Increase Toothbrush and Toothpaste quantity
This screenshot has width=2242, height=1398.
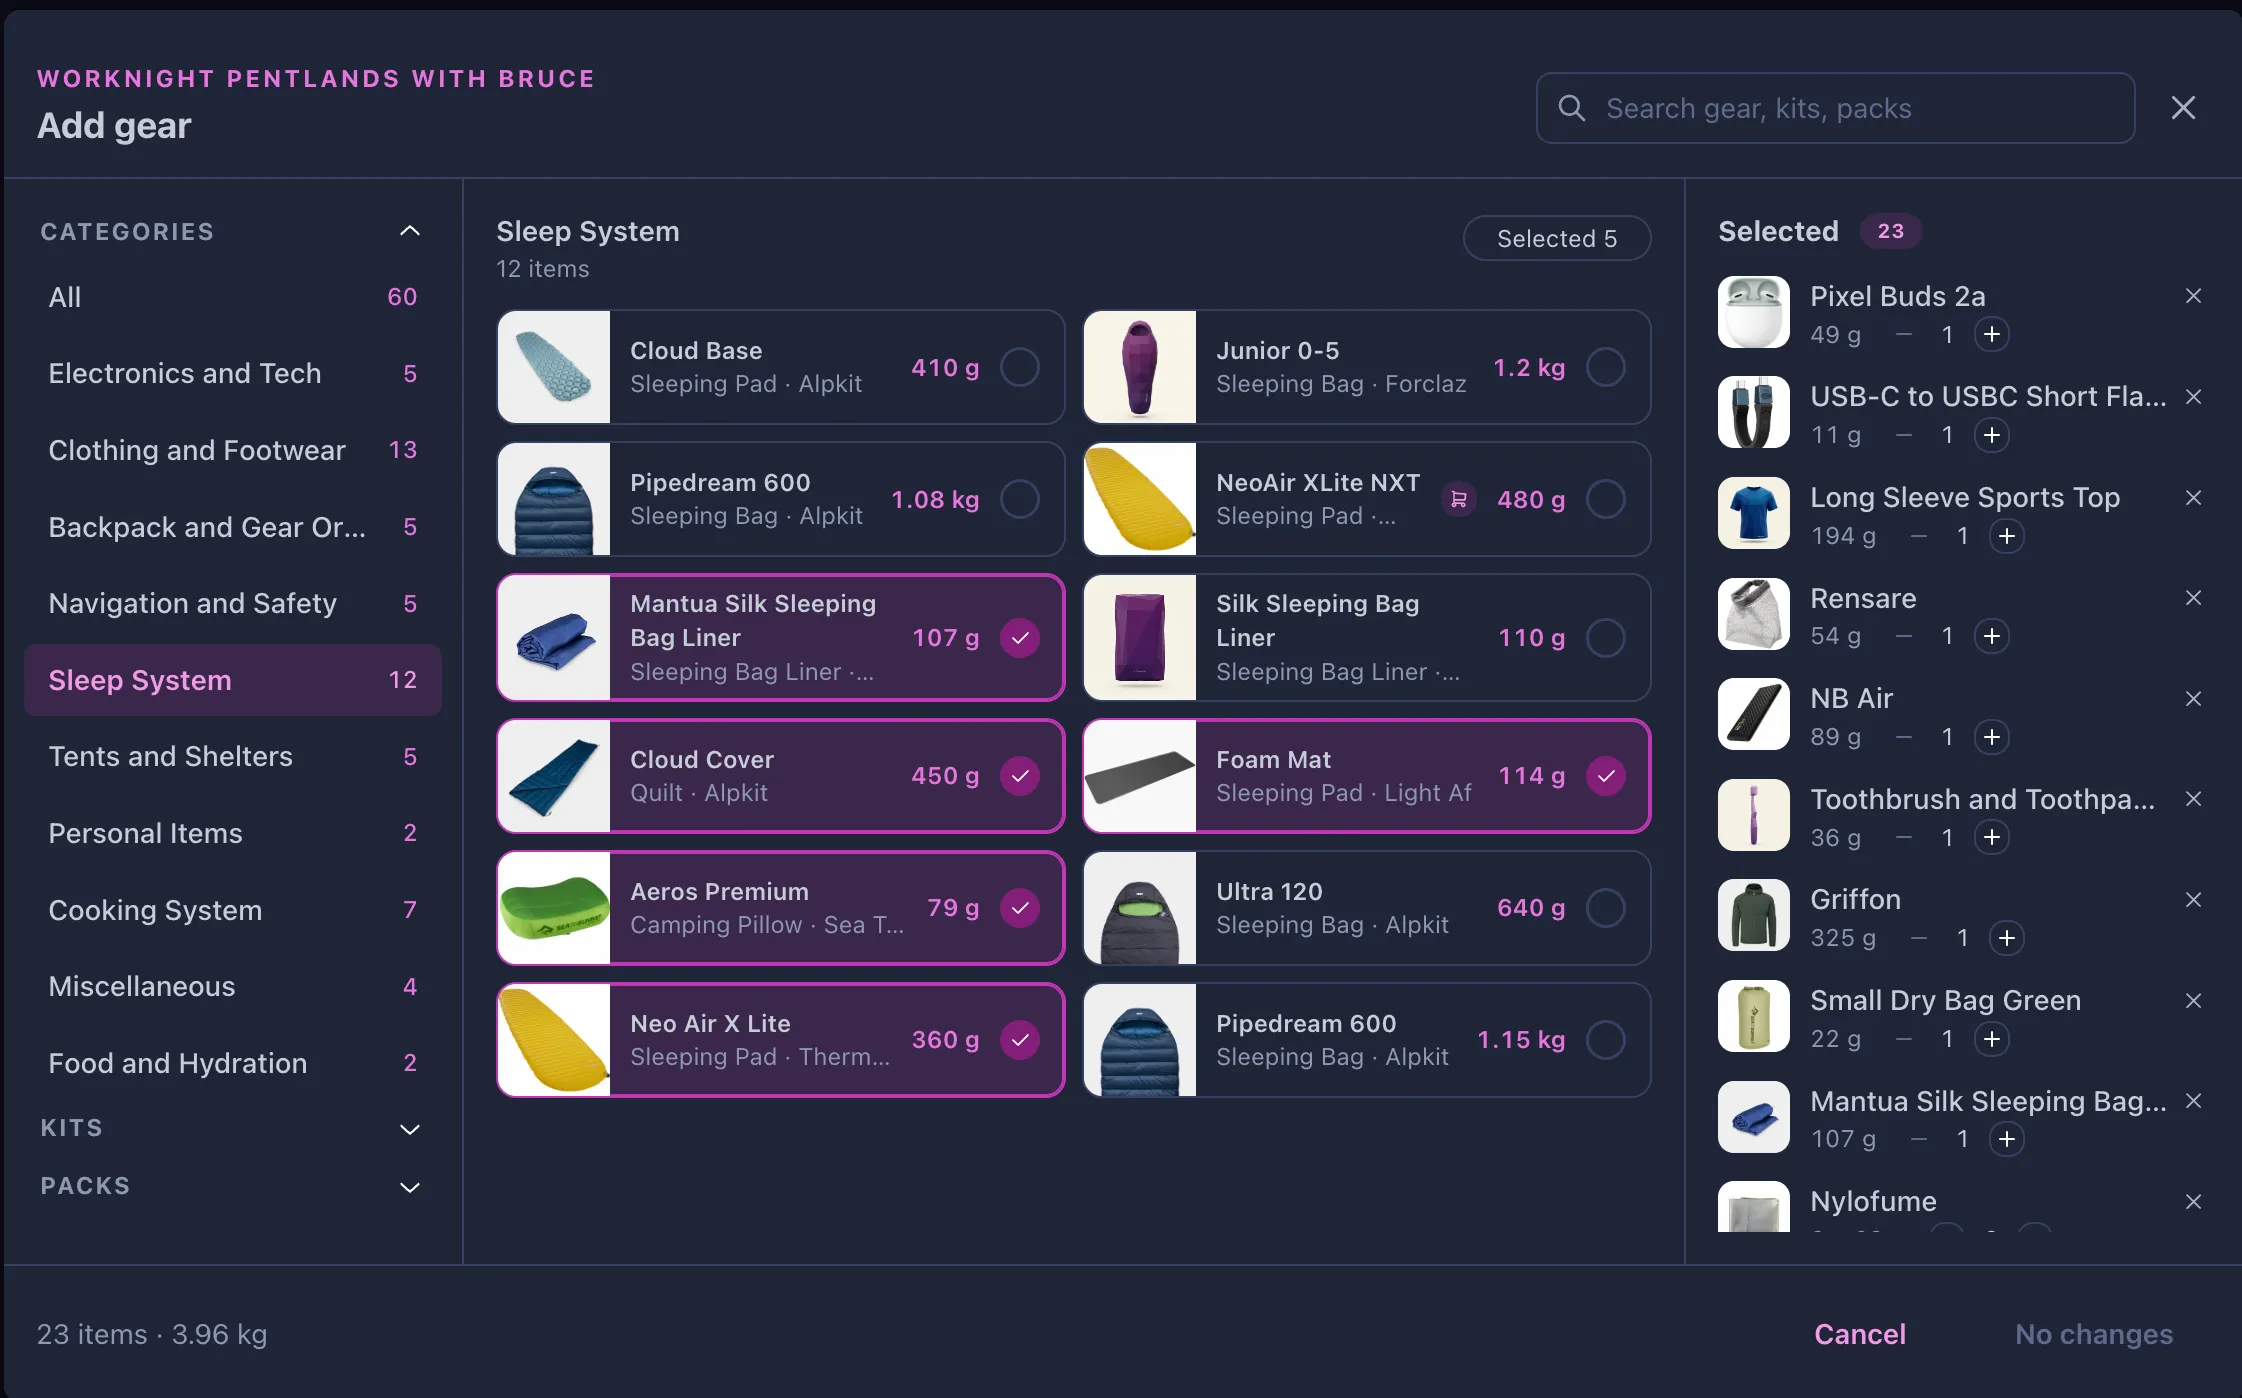pos(1992,838)
